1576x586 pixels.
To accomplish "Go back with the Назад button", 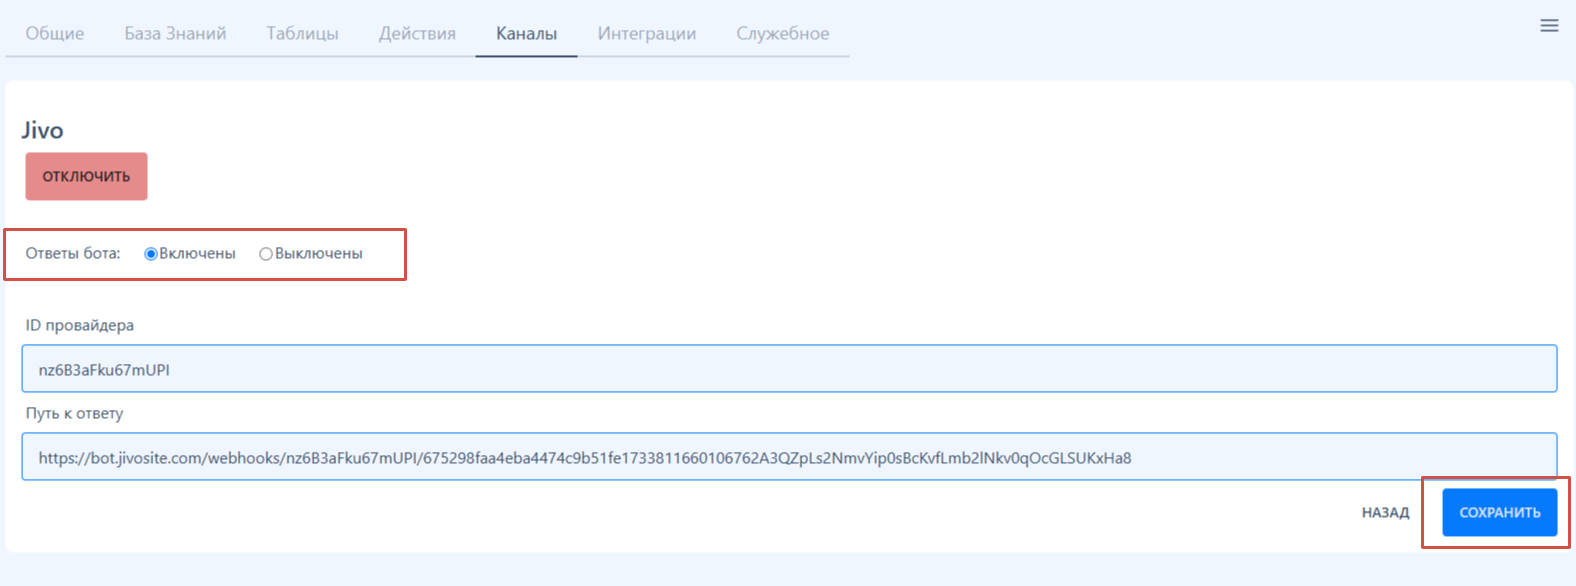I will coord(1385,512).
